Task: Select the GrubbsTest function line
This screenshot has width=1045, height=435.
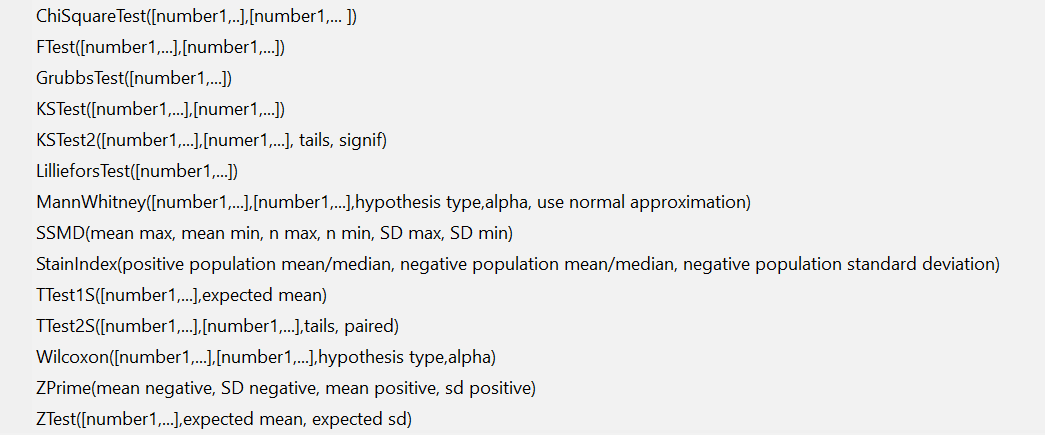Action: 134,78
